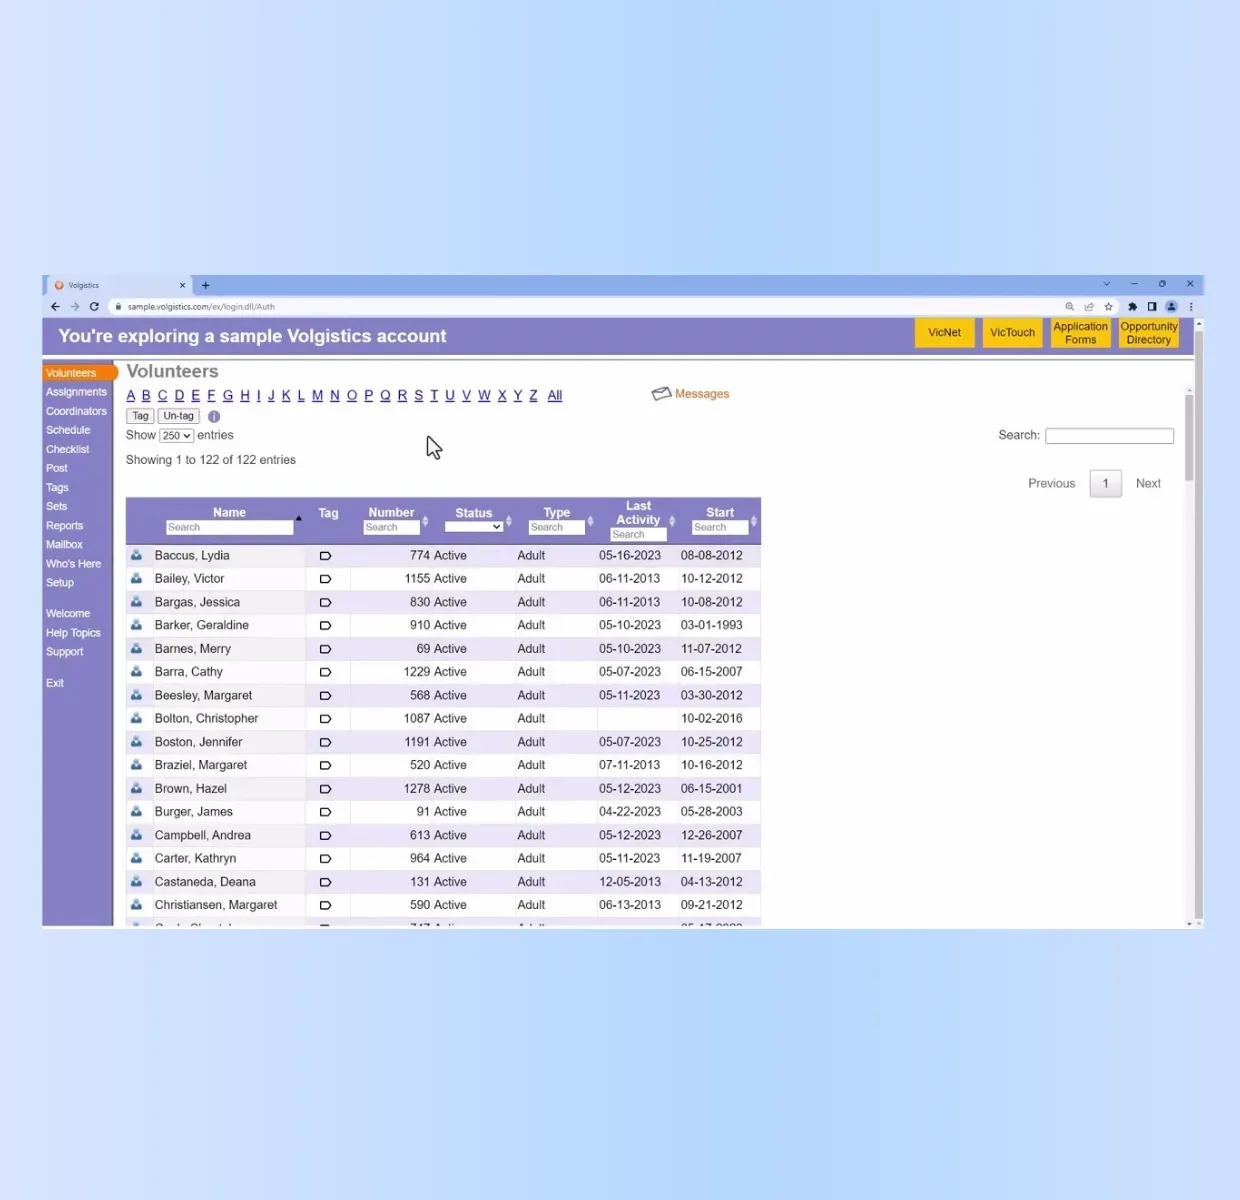Toggle tag for Christiansen, Margaret
The width and height of the screenshot is (1240, 1200).
[x=325, y=906]
